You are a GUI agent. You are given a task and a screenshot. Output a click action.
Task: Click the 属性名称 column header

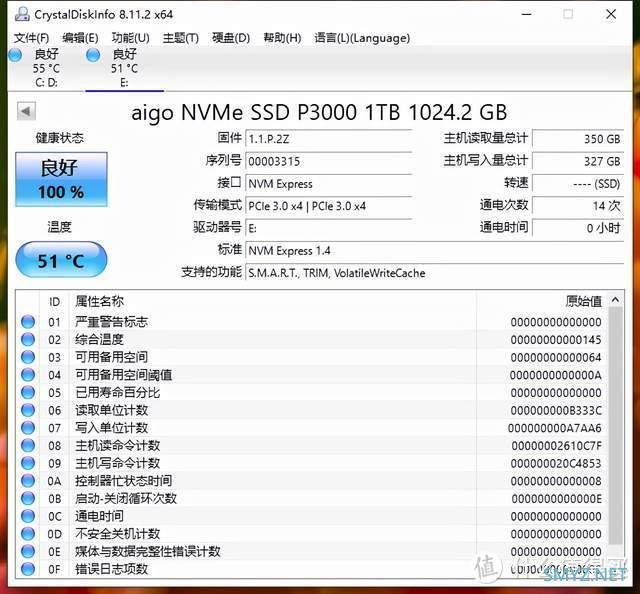click(x=99, y=302)
